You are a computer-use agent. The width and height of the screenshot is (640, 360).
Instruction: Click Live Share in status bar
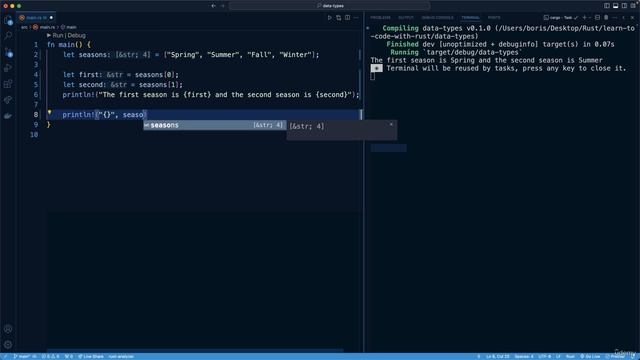[x=91, y=356]
